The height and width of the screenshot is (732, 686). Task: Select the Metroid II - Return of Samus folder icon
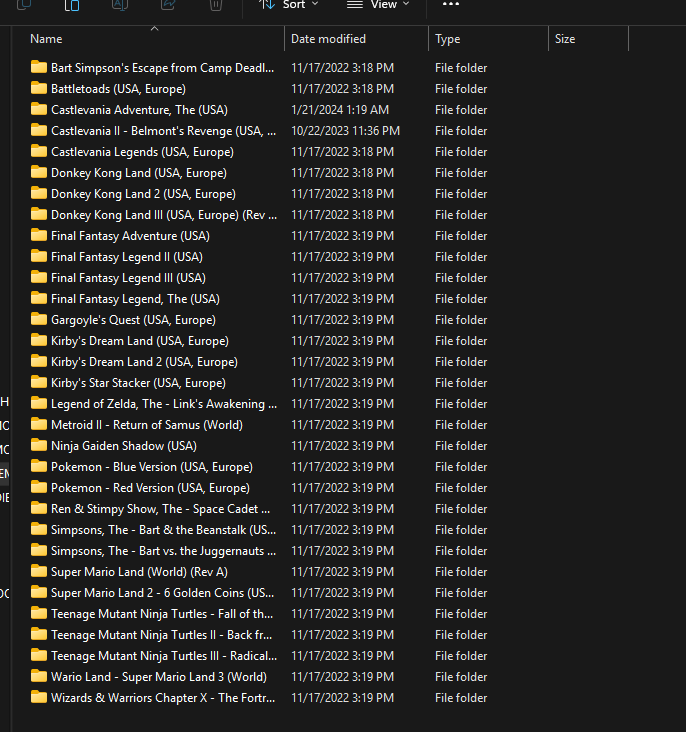[x=39, y=425]
